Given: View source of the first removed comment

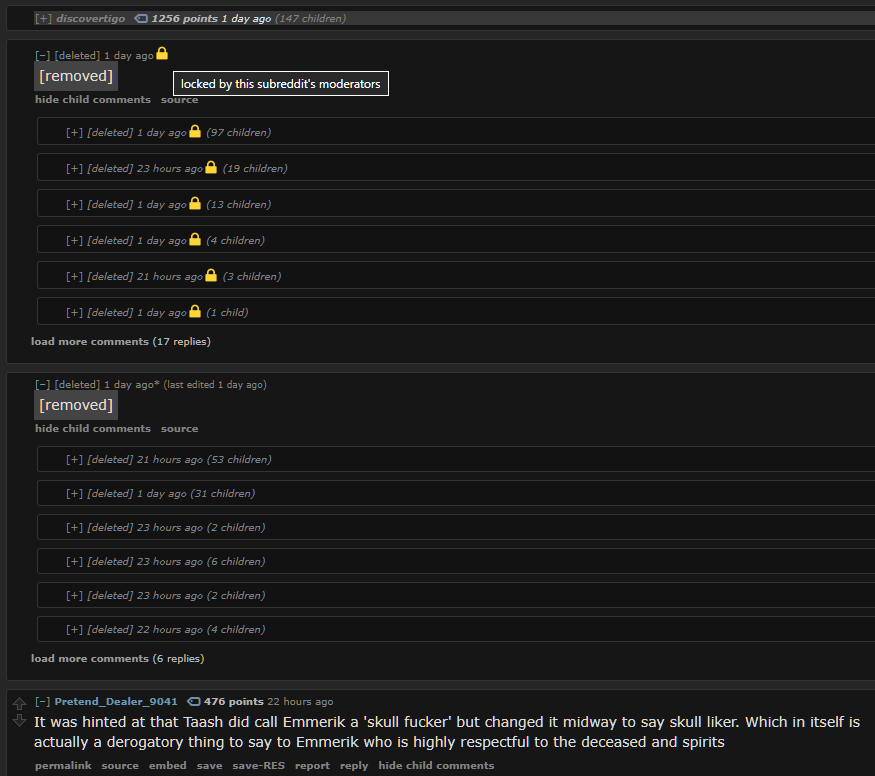Looking at the screenshot, I should (x=179, y=100).
